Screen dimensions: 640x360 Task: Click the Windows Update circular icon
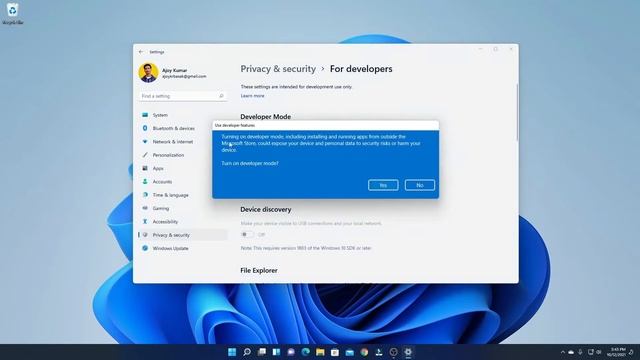(x=145, y=248)
